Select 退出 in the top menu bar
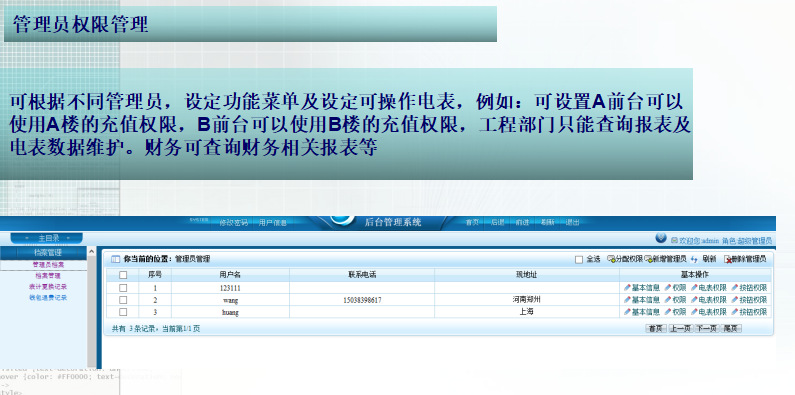This screenshot has height=395, width=795. pyautogui.click(x=572, y=223)
